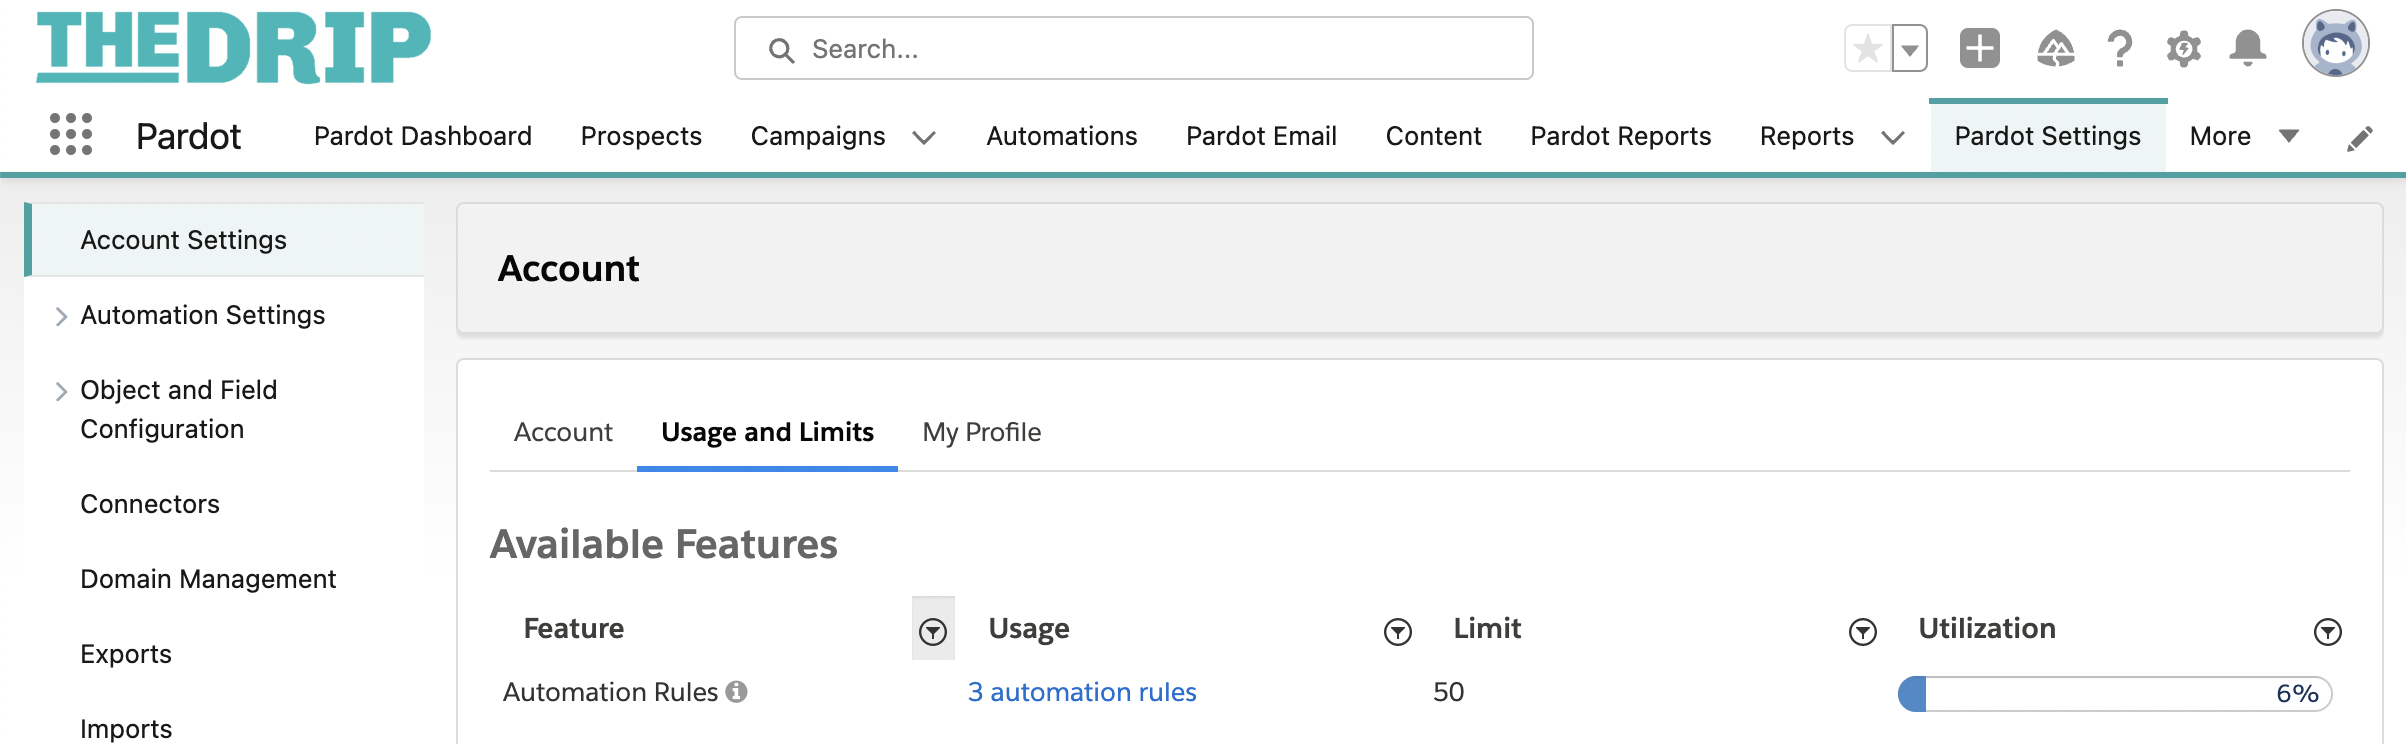Open the favorites list dropdown arrow

click(1909, 48)
